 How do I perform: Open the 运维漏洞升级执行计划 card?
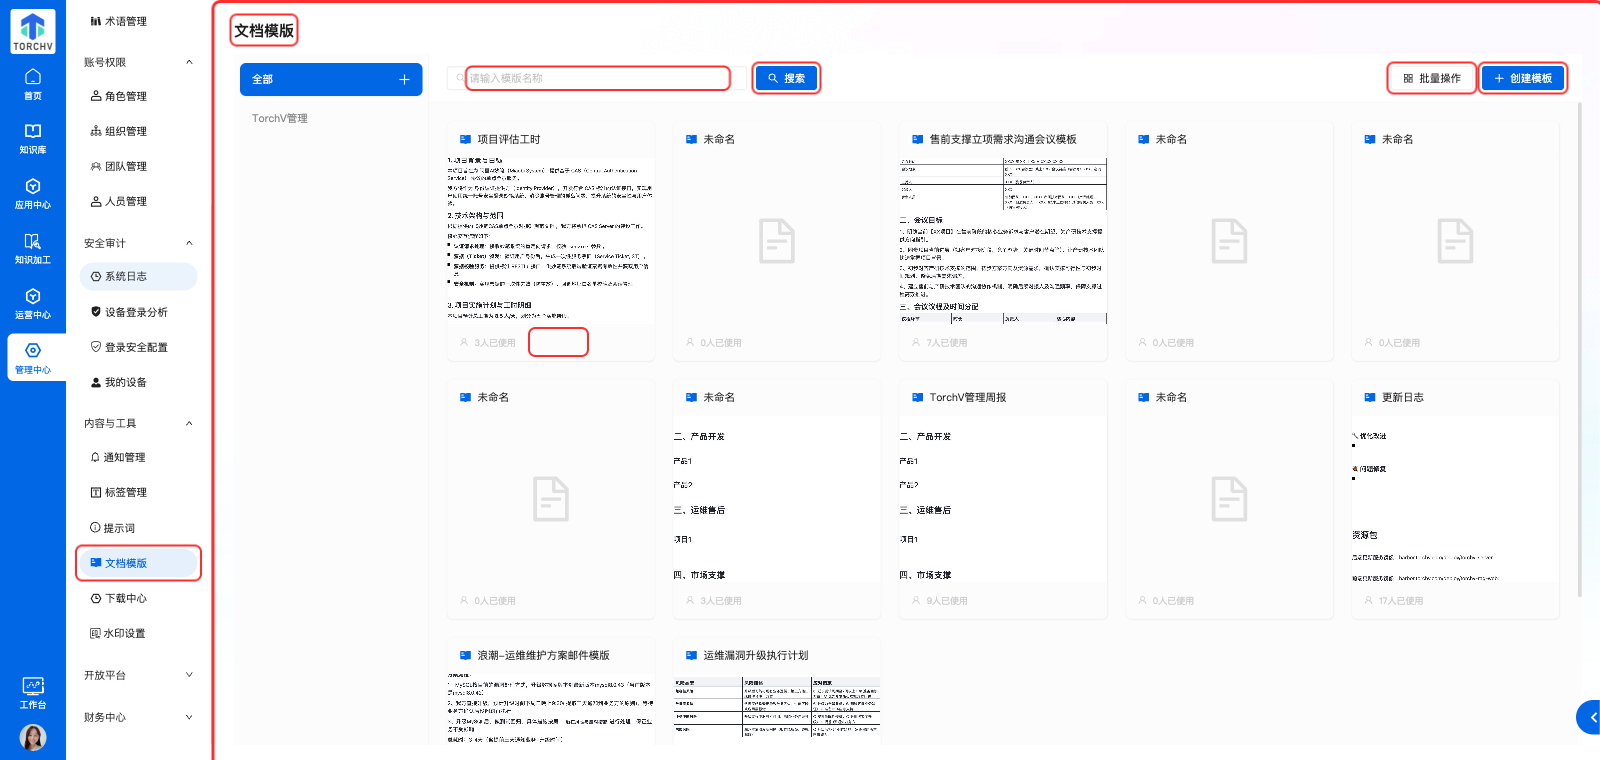777,690
